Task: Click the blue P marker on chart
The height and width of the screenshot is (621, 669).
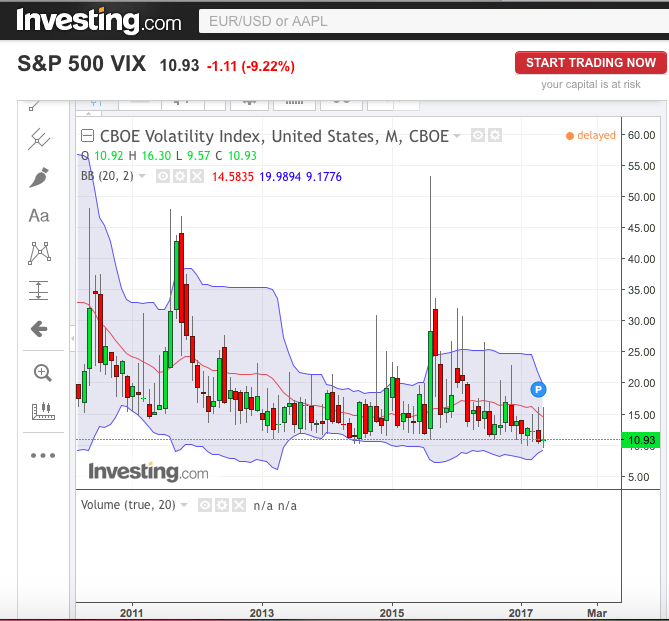Action: click(538, 389)
